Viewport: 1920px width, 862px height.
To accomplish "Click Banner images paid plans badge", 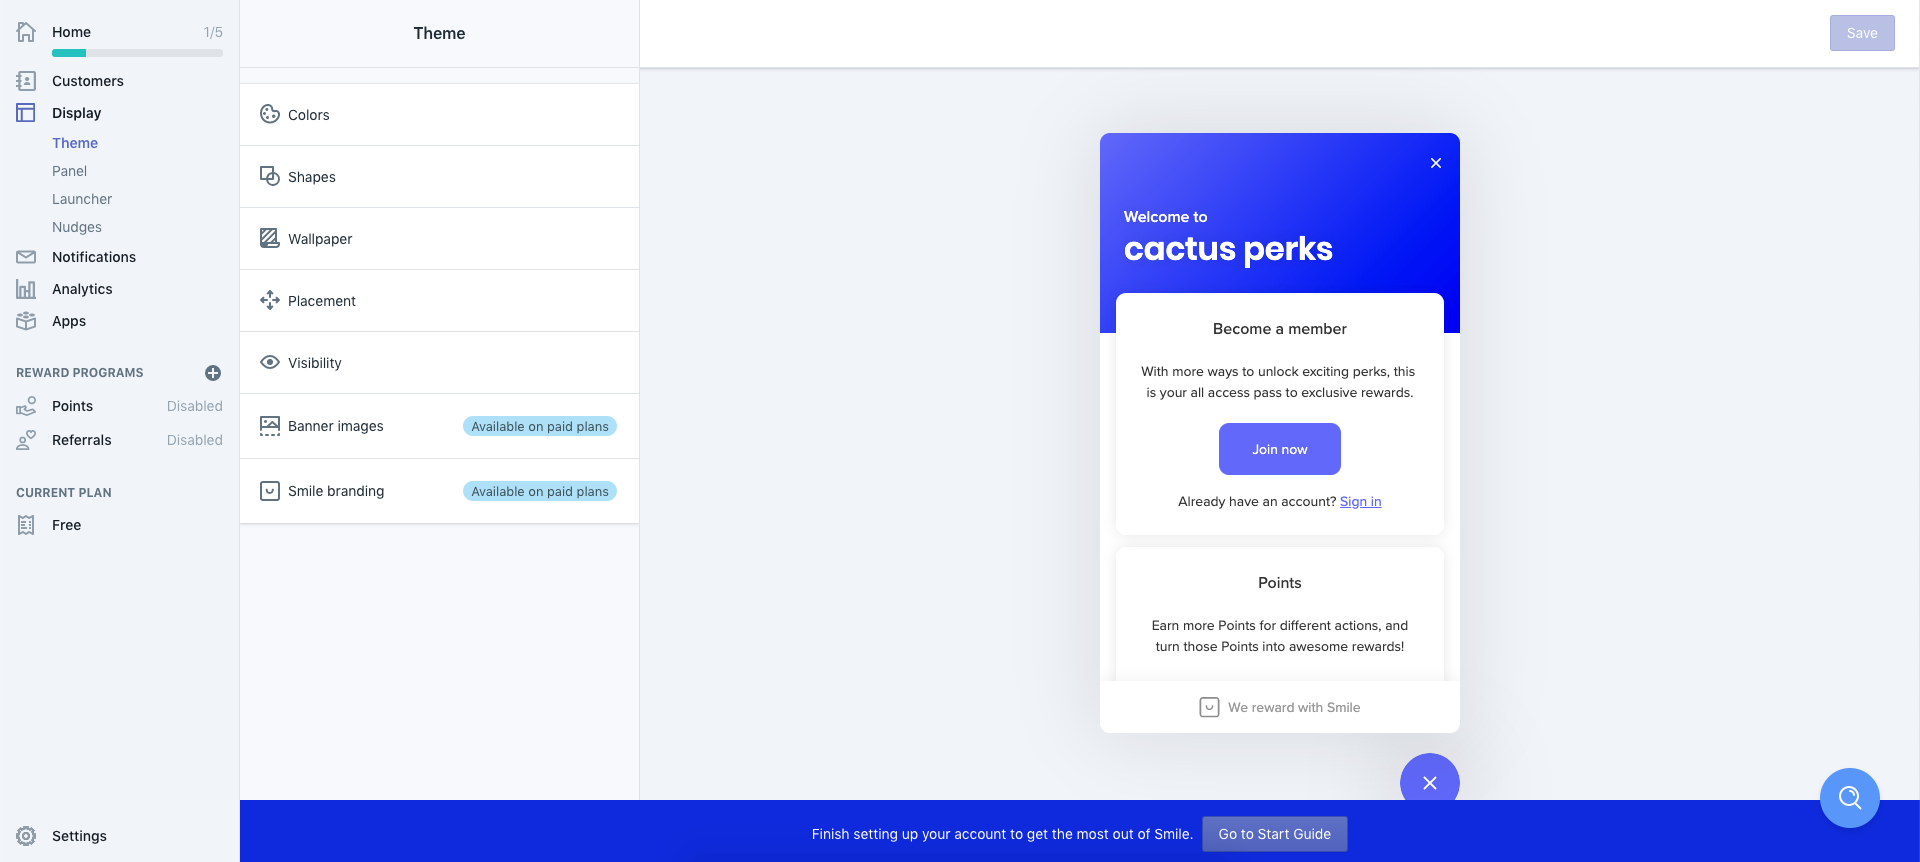I will tap(540, 426).
